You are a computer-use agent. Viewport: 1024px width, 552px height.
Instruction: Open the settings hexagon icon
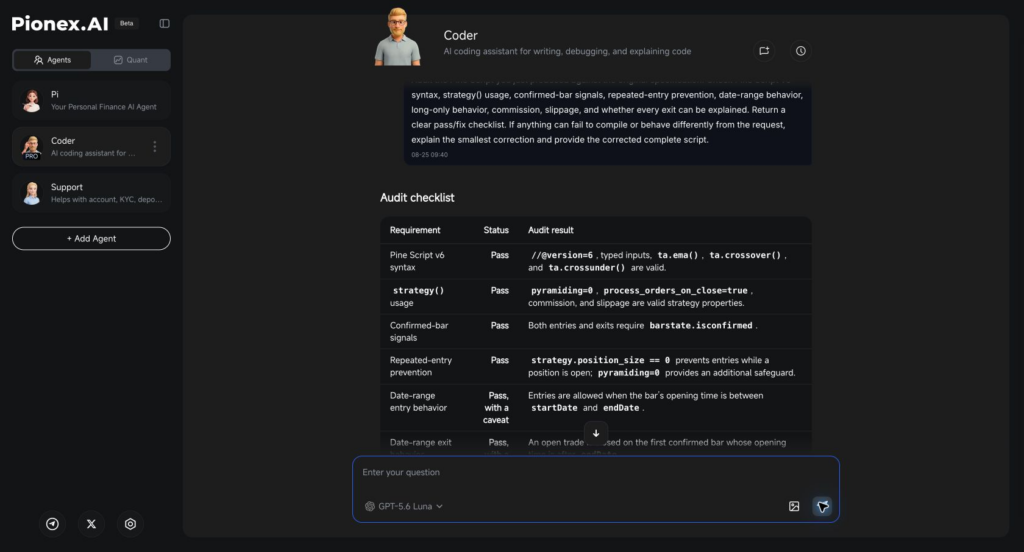(x=131, y=524)
